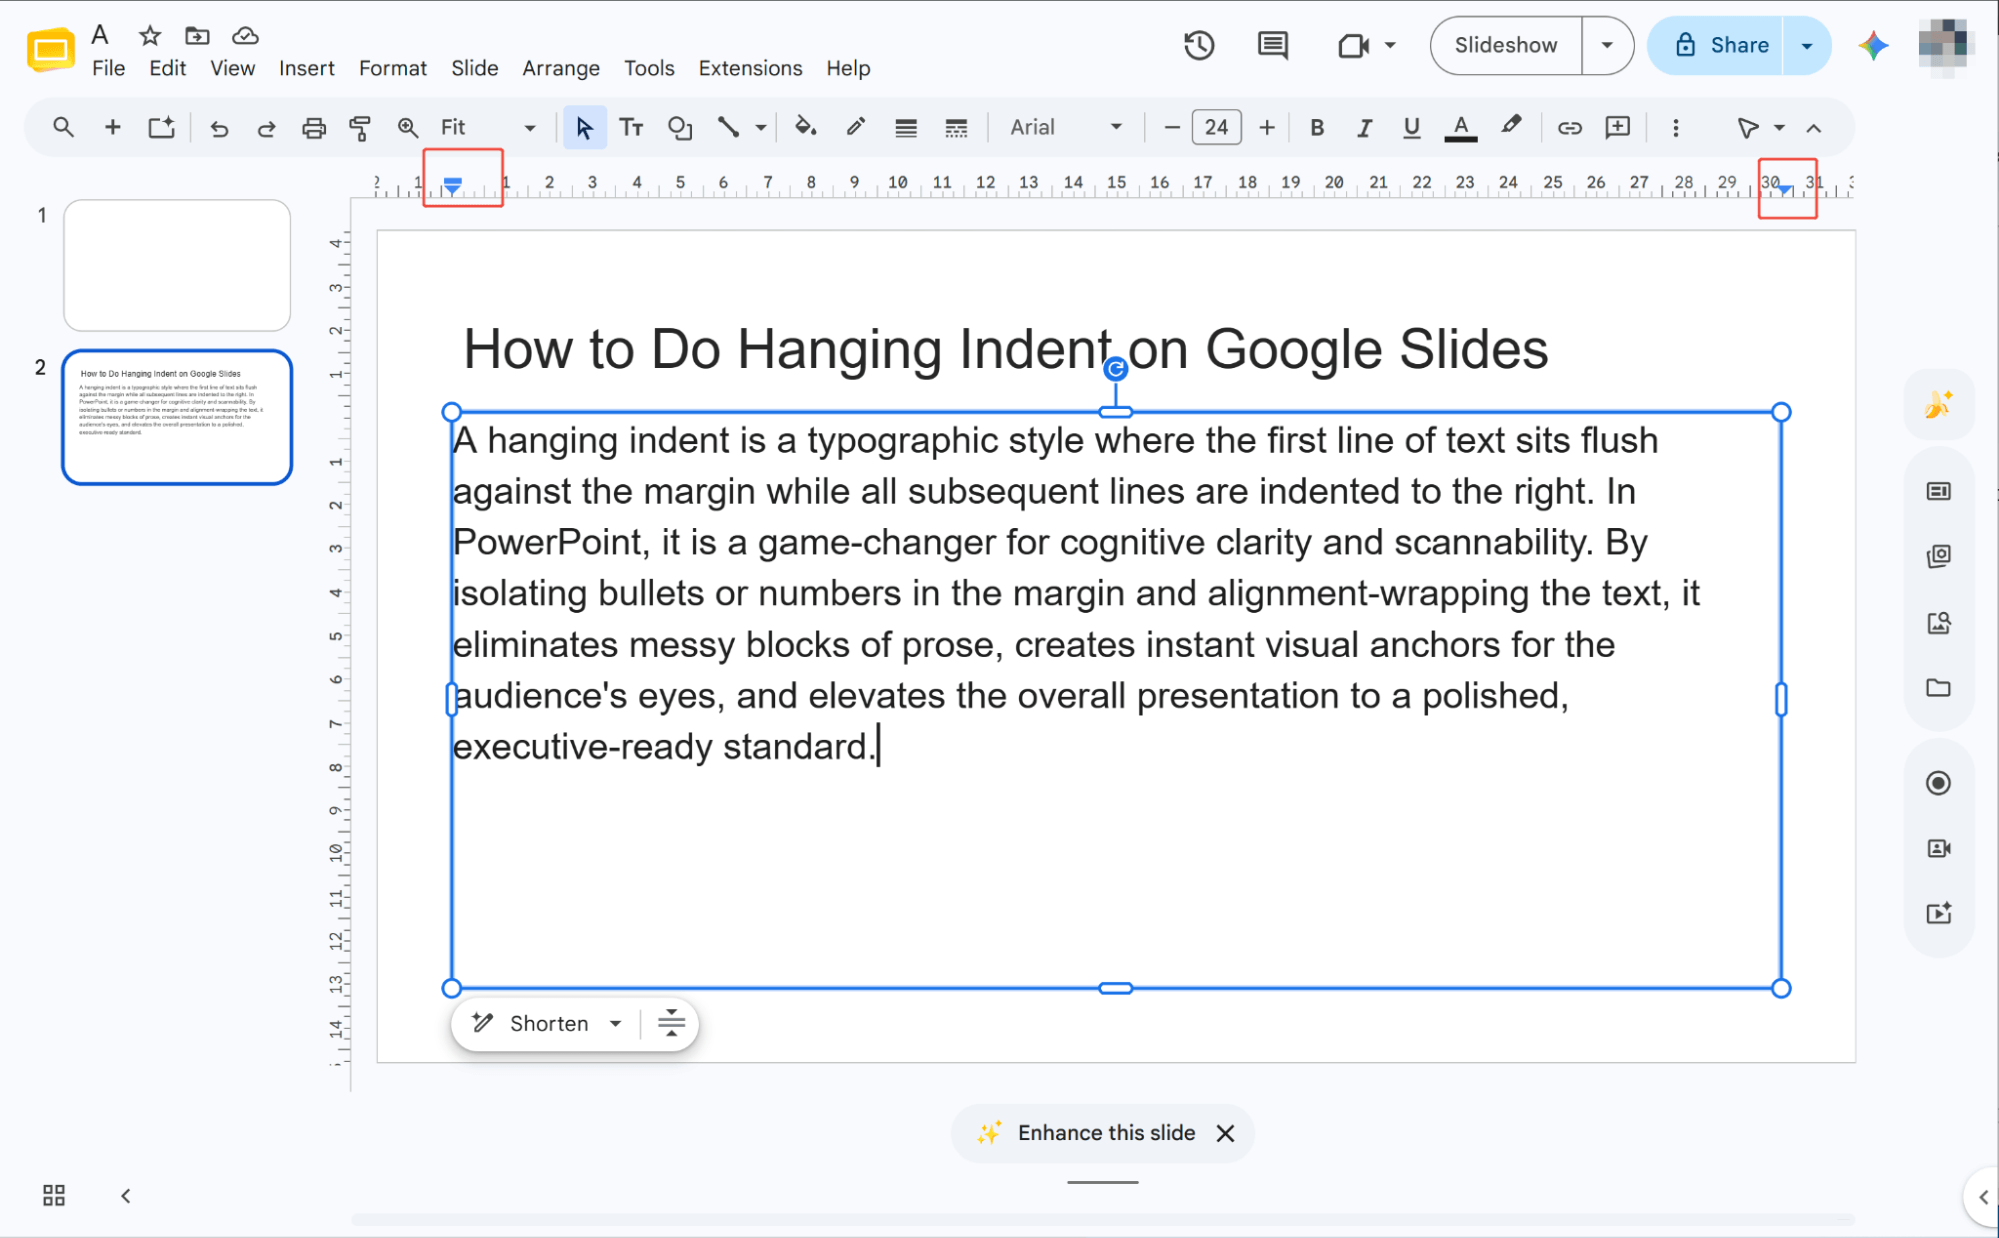Open border weight options
1999x1238 pixels.
pyautogui.click(x=906, y=127)
